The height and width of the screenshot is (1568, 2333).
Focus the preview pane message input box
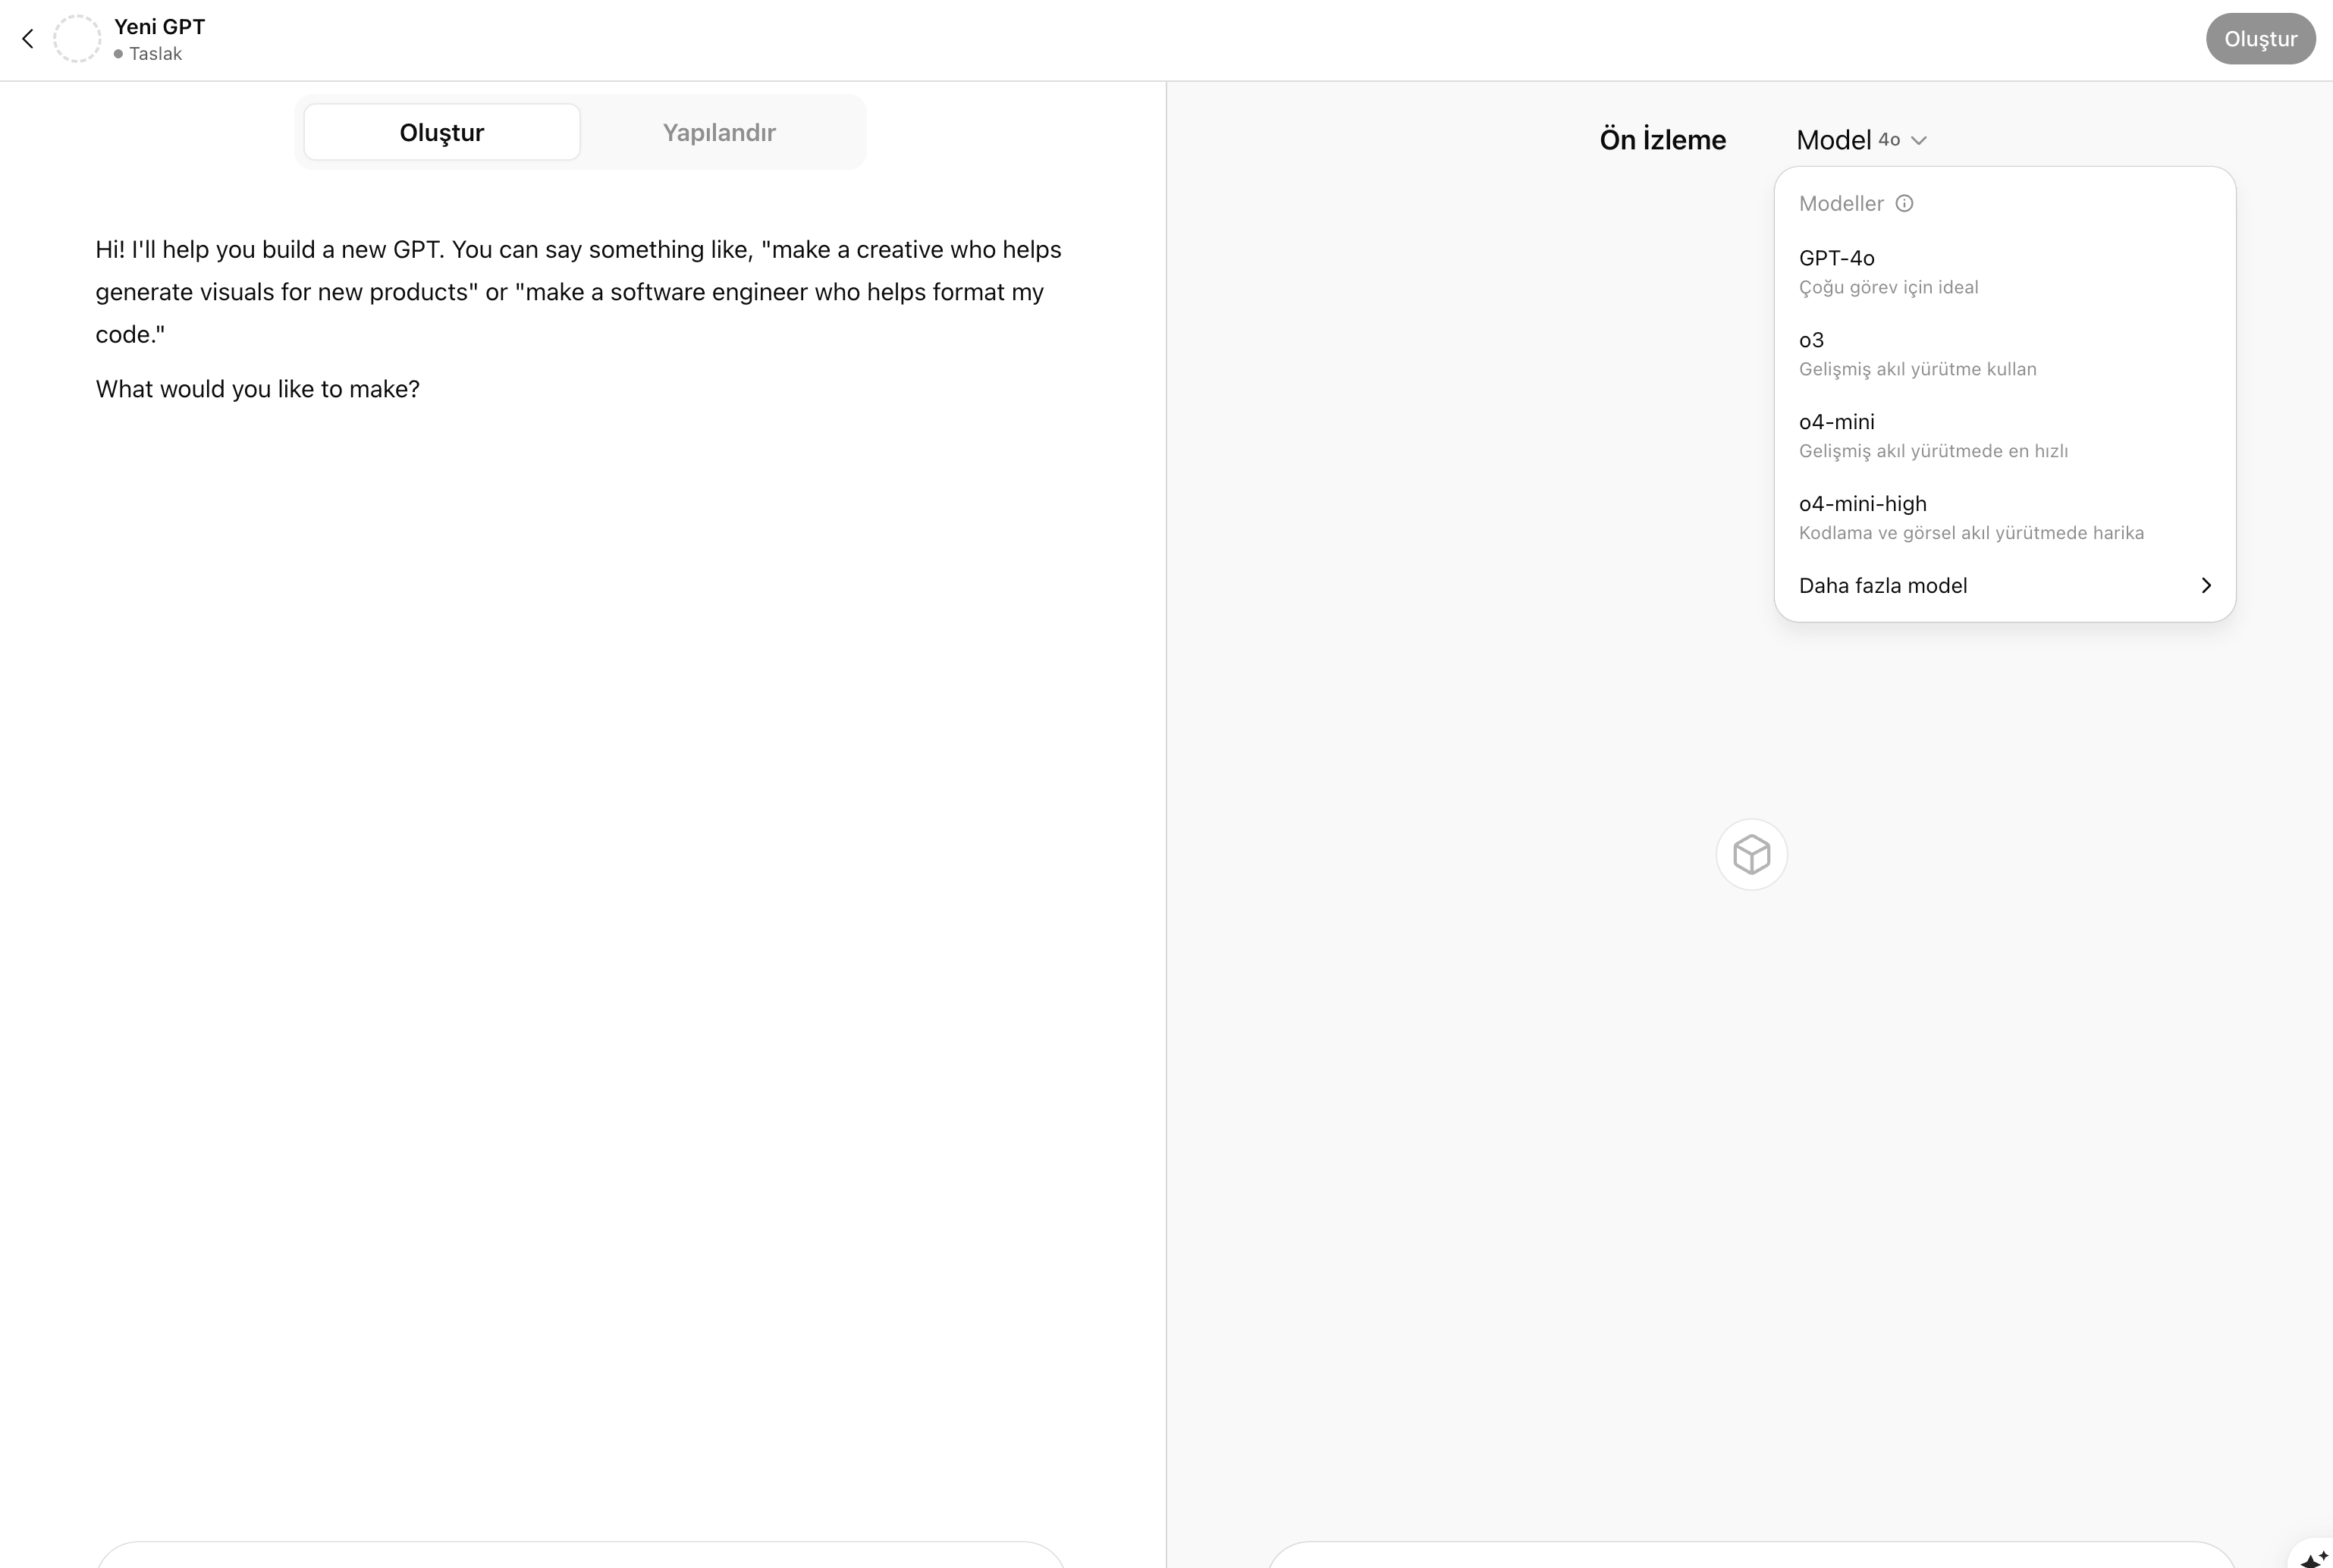pos(1751,1555)
